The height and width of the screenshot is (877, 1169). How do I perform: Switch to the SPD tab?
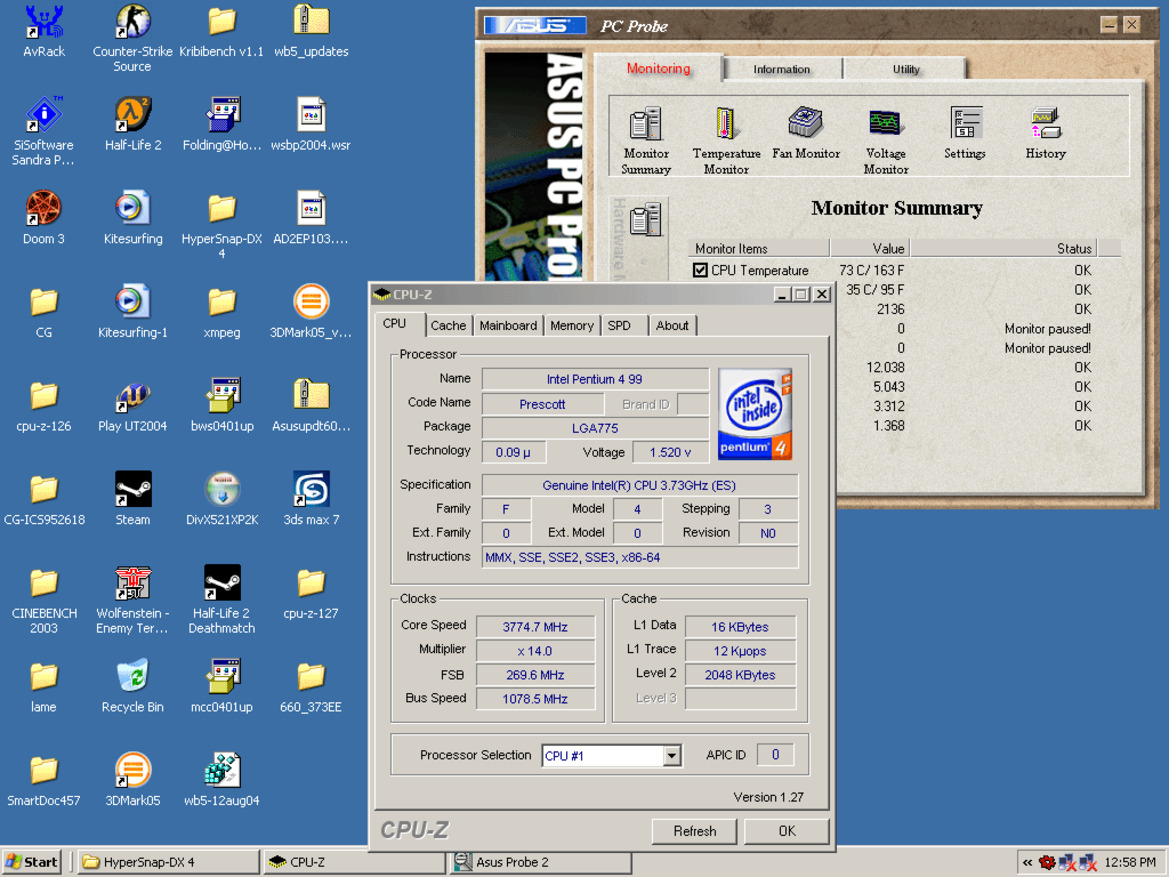pos(619,325)
